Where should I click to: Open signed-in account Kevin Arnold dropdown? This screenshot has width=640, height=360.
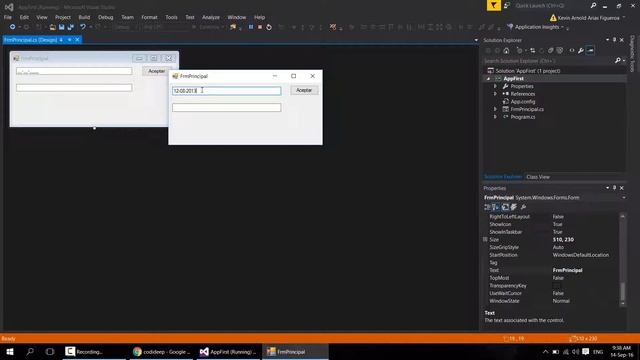[x=588, y=18]
